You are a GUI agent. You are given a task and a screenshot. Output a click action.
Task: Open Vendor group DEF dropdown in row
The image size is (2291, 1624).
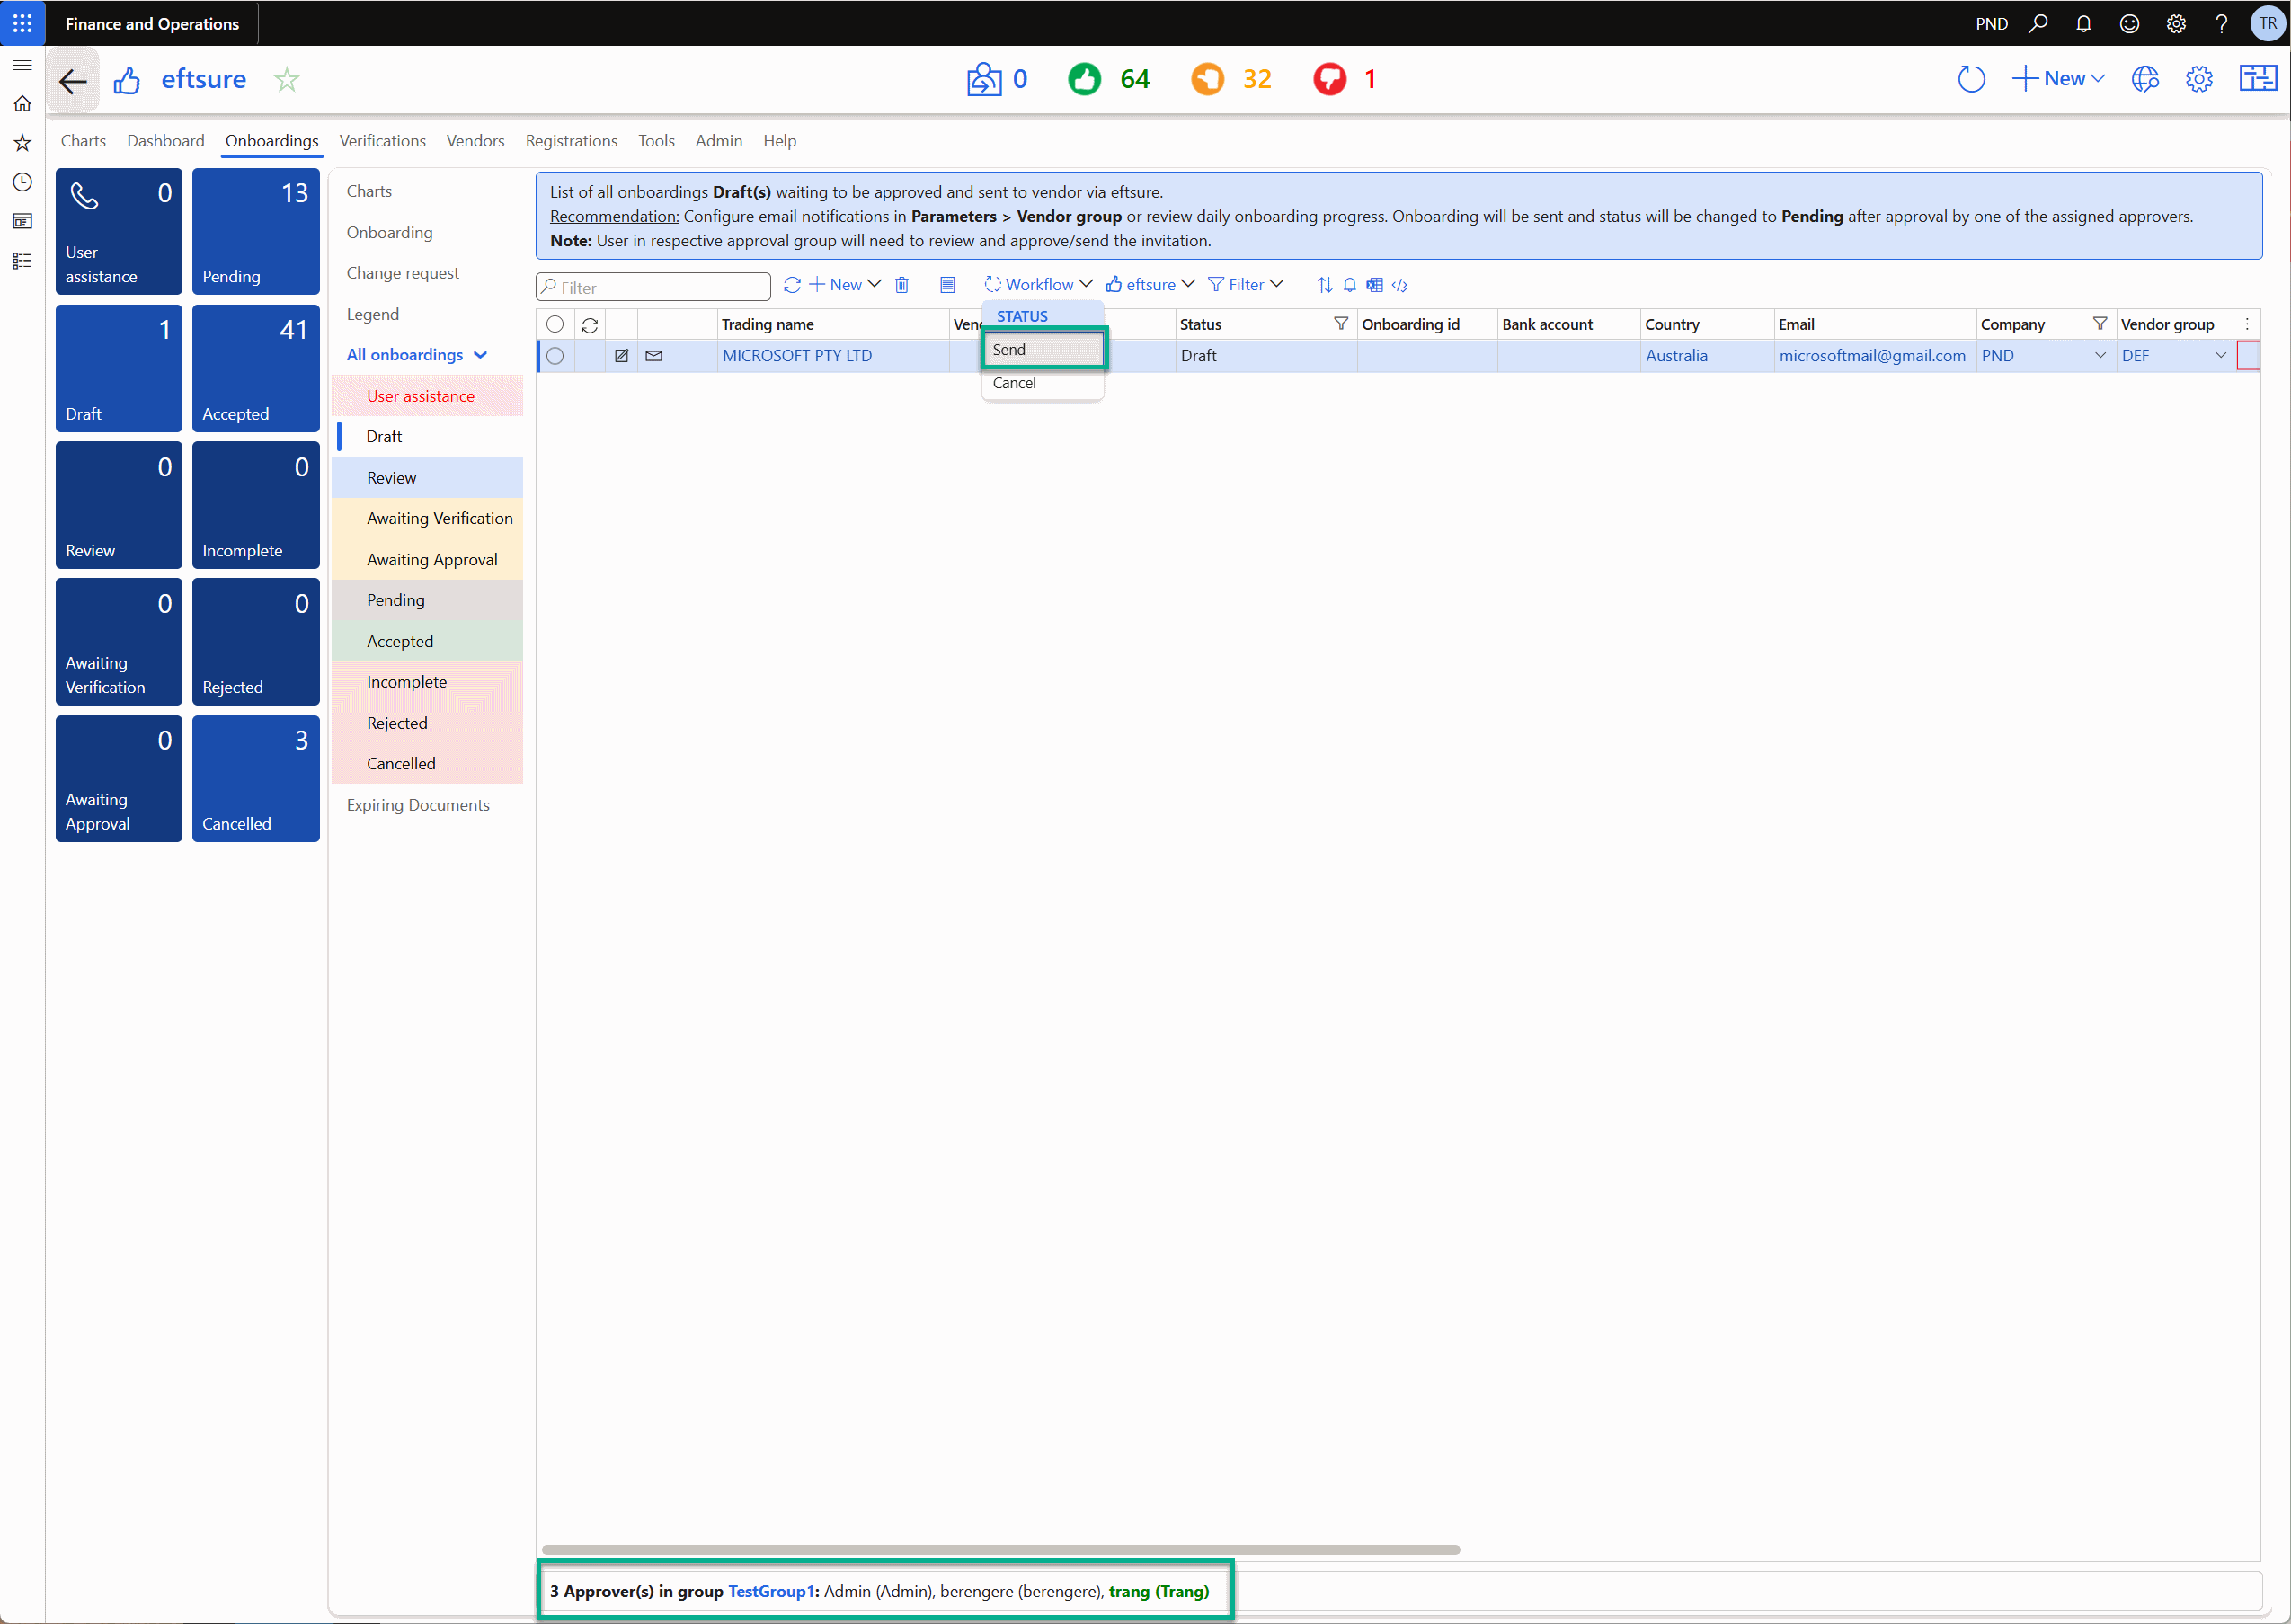pos(2220,356)
